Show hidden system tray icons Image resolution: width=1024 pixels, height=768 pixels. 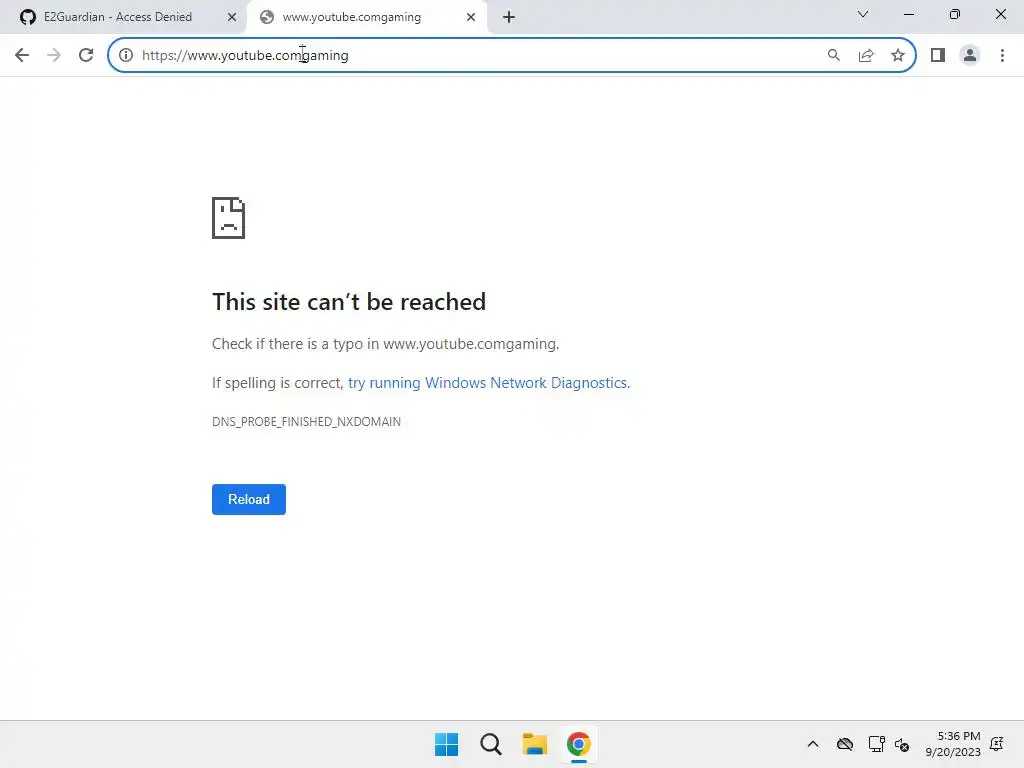(x=812, y=744)
